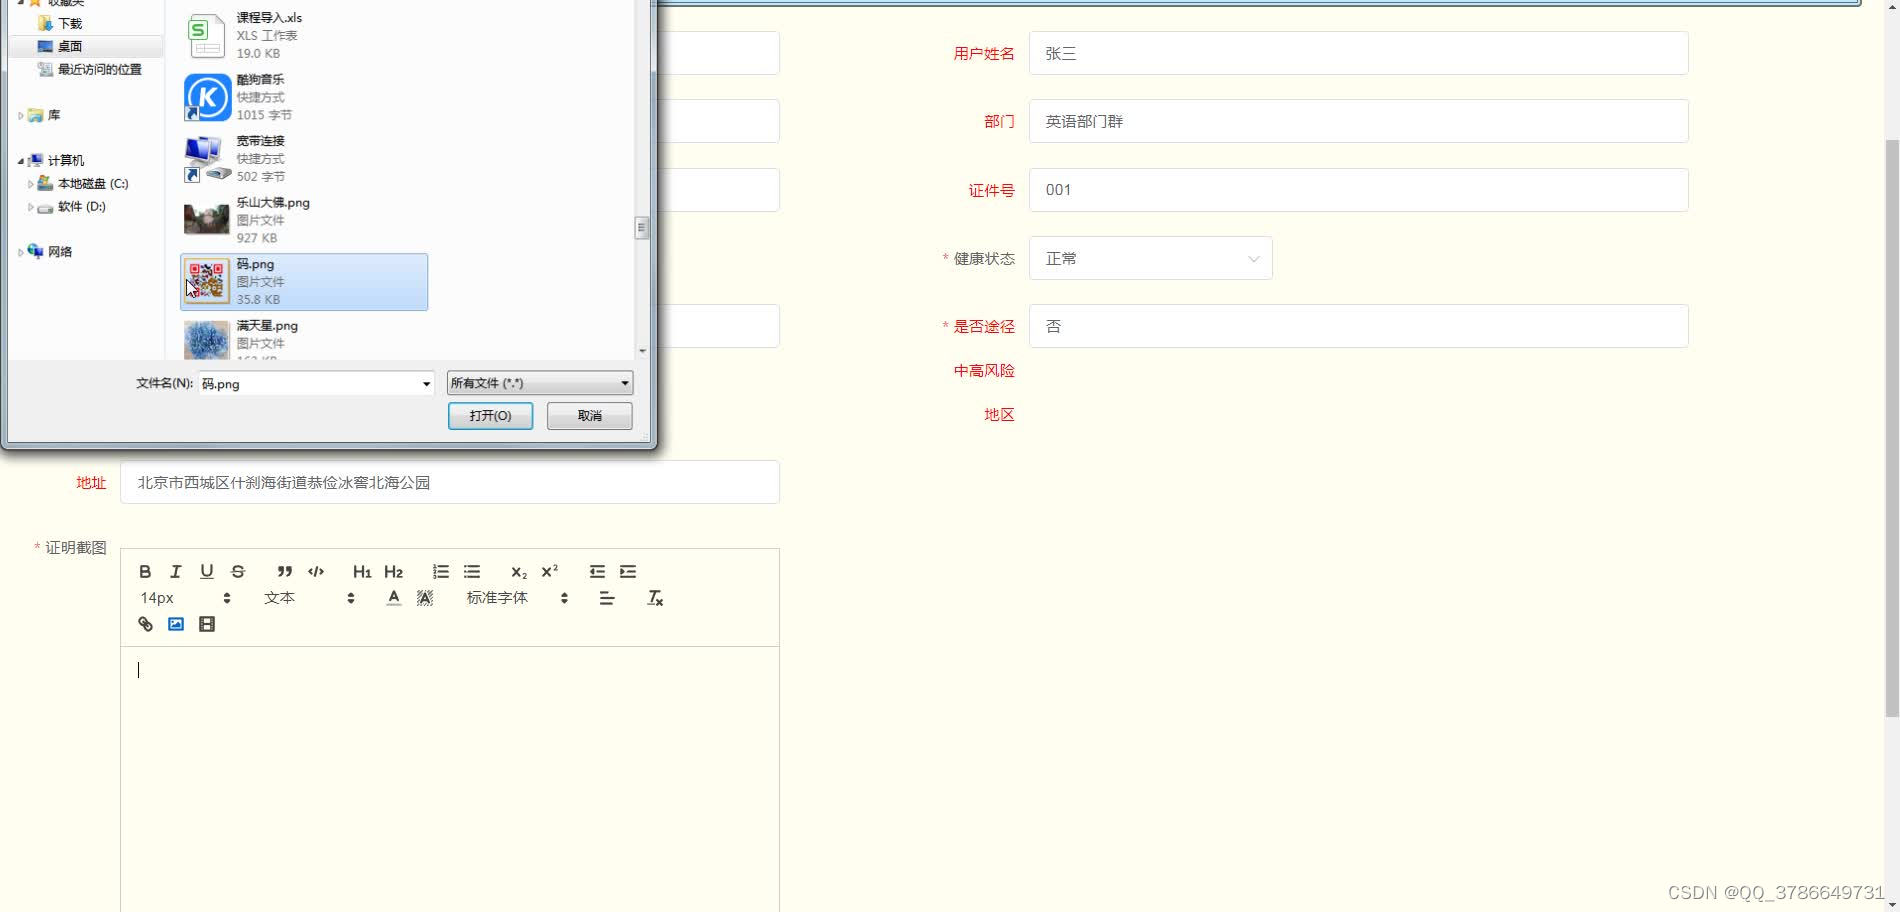Increase indent in editor

pyautogui.click(x=628, y=572)
